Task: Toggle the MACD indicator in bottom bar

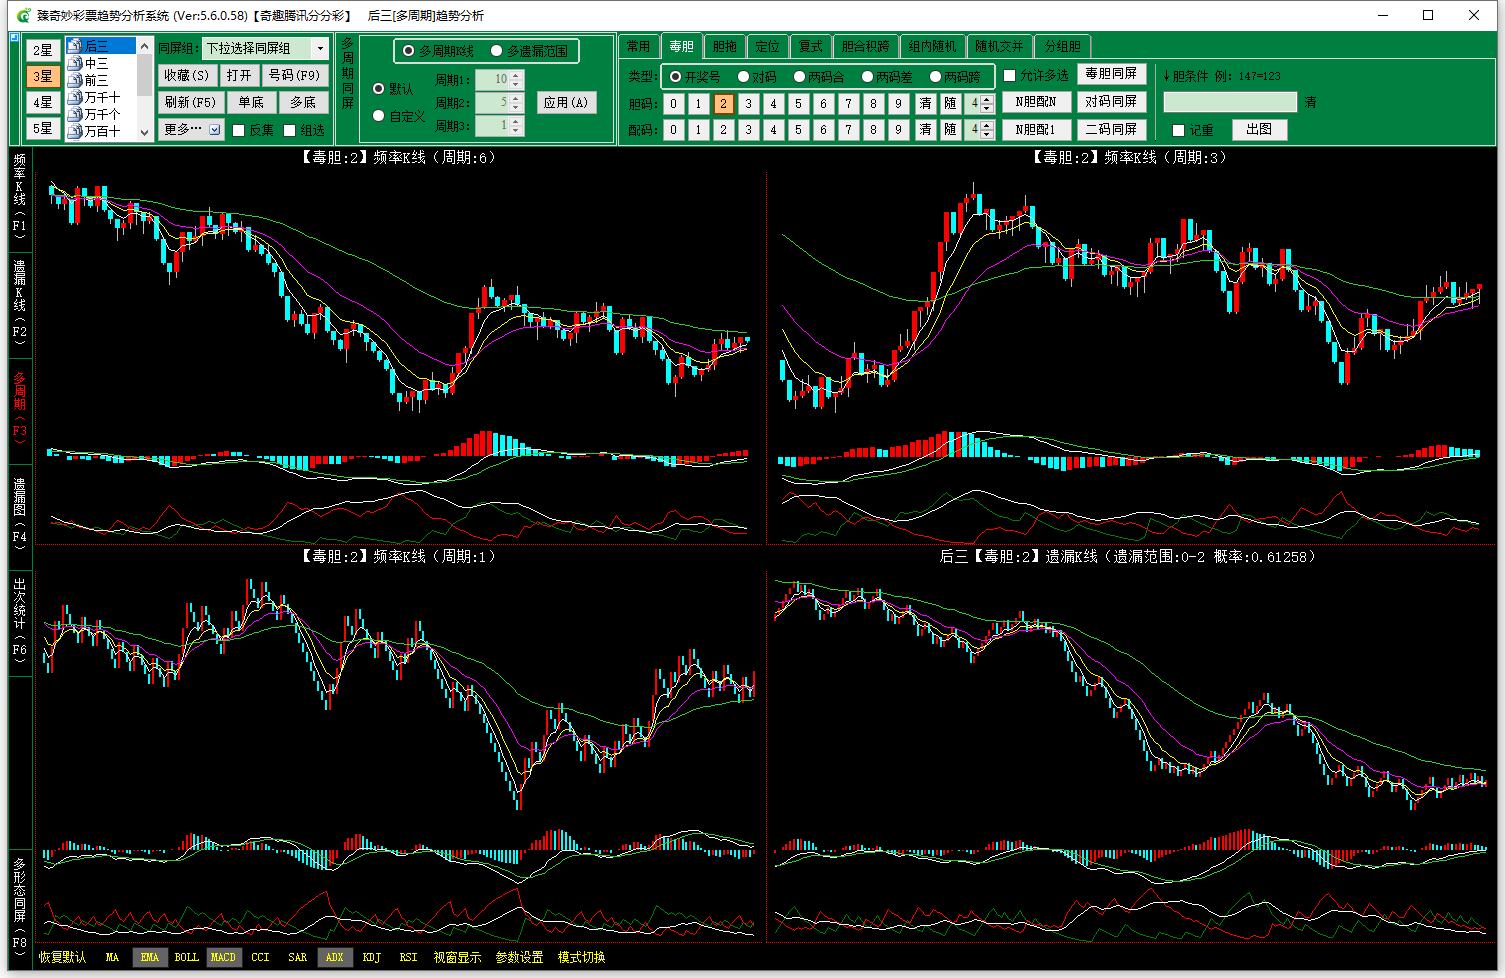Action: point(223,957)
